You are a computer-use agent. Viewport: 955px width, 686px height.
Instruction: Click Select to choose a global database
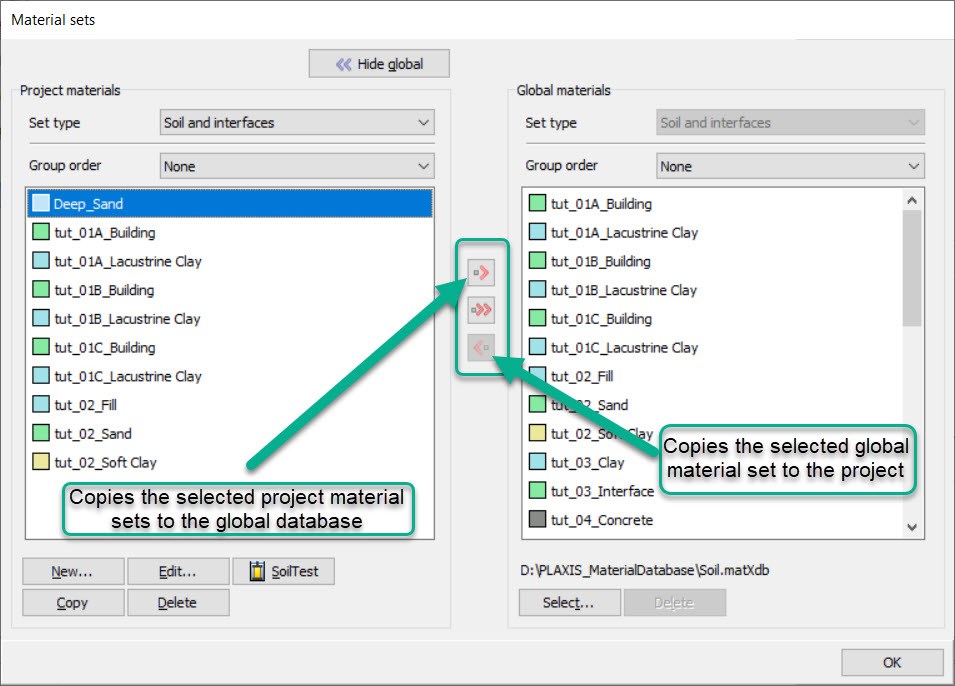(x=569, y=602)
